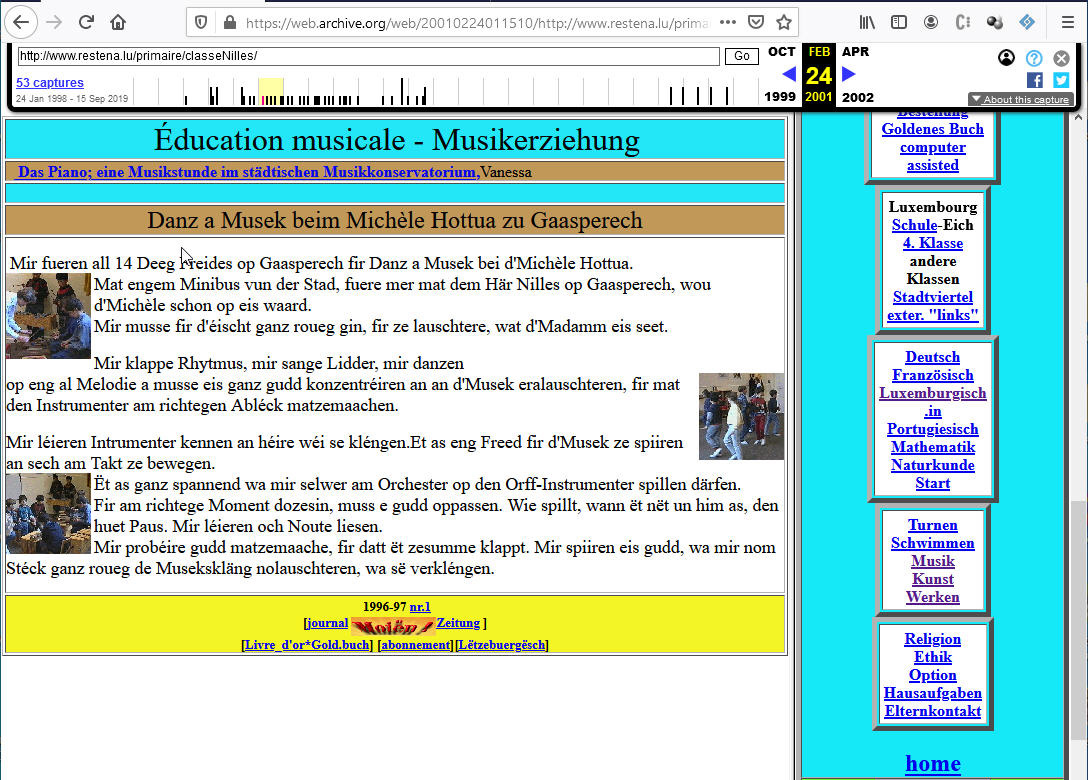Image resolution: width=1088 pixels, height=780 pixels.
Task: Open exter. "links" sidebar link
Action: 933,315
